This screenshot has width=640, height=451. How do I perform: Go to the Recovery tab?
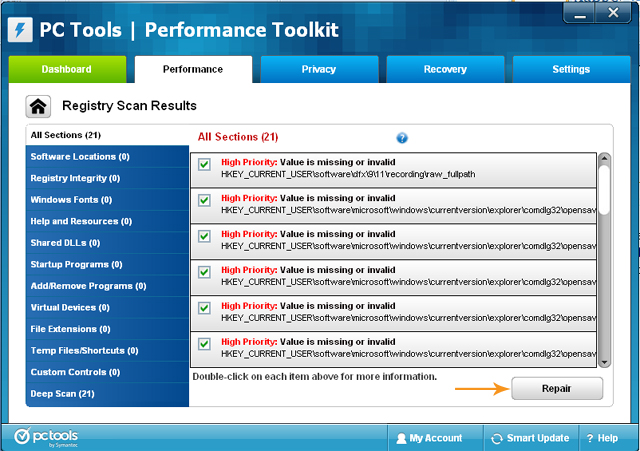[445, 70]
